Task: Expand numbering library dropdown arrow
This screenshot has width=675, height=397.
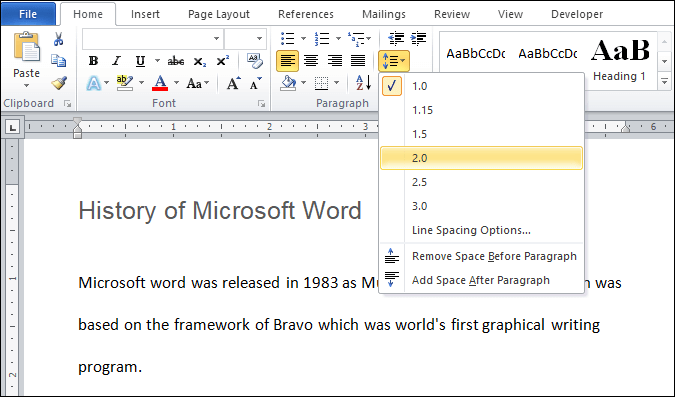Action: 338,39
